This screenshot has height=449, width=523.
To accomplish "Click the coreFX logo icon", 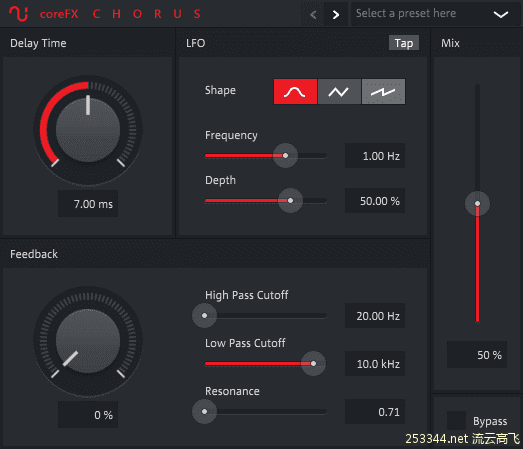I will tap(18, 14).
